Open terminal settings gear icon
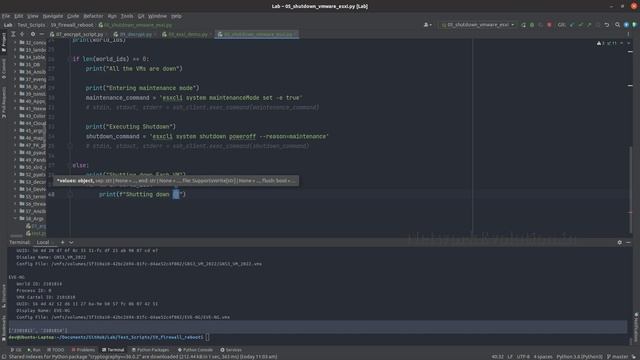This screenshot has width=640, height=360. pyautogui.click(x=620, y=242)
